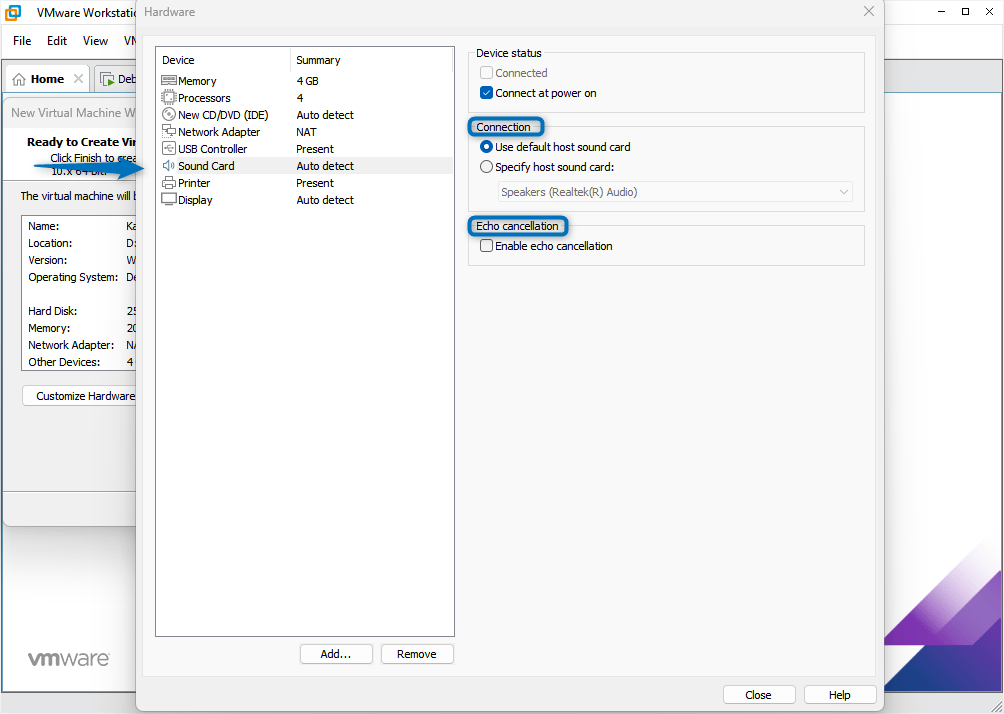This screenshot has height=714, width=1004.
Task: Open the File menu
Action: tap(21, 41)
